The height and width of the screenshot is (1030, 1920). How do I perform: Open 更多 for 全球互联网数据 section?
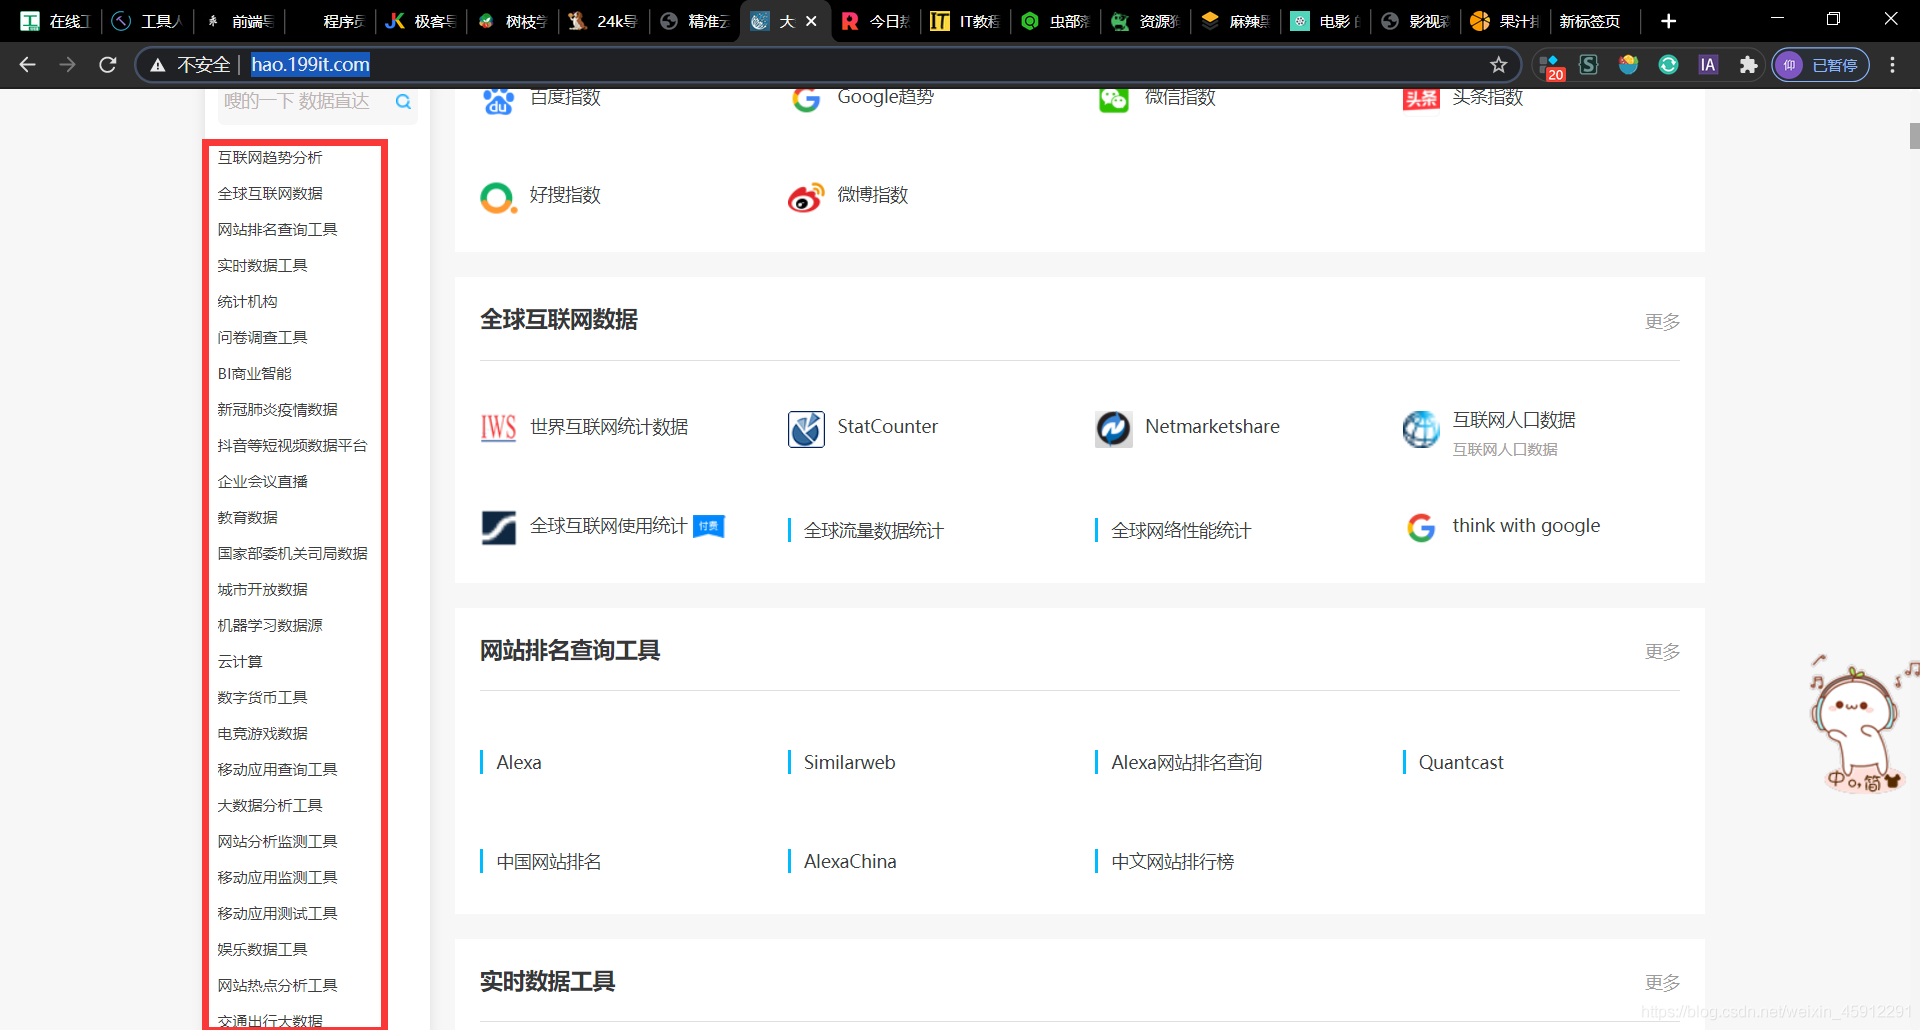click(x=1662, y=322)
